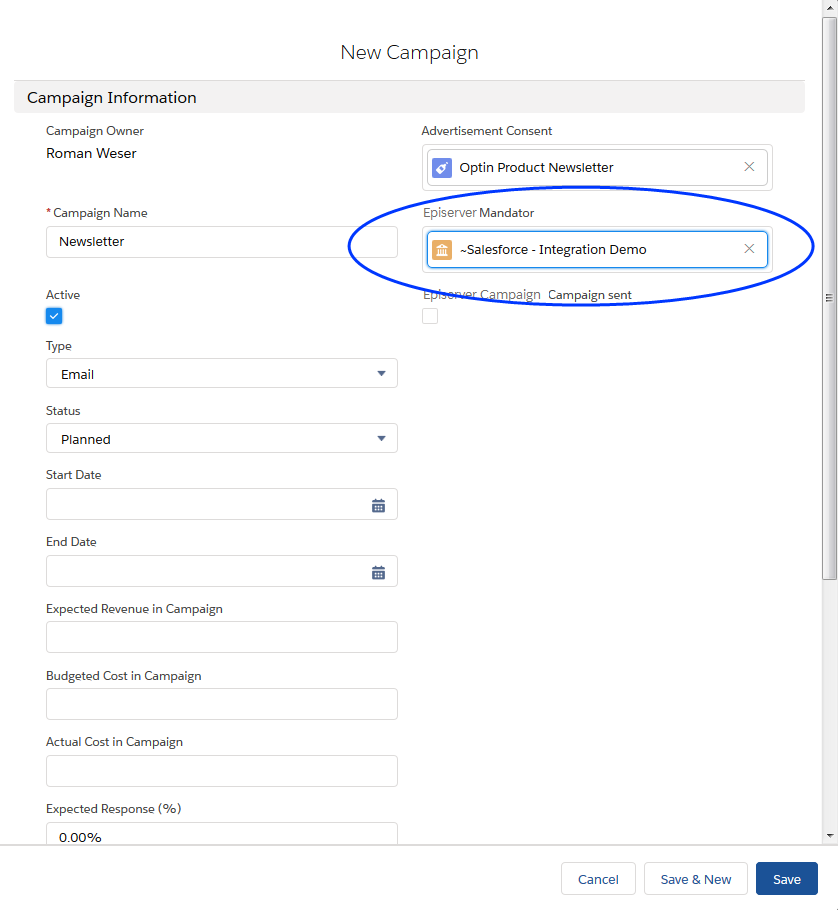Click the vertical scrollbar thumb
The width and height of the screenshot is (838, 910).
(x=829, y=298)
